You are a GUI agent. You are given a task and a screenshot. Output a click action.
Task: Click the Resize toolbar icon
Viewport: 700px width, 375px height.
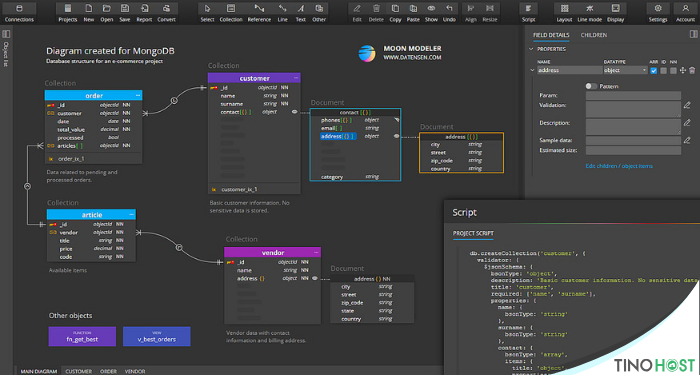tap(490, 8)
